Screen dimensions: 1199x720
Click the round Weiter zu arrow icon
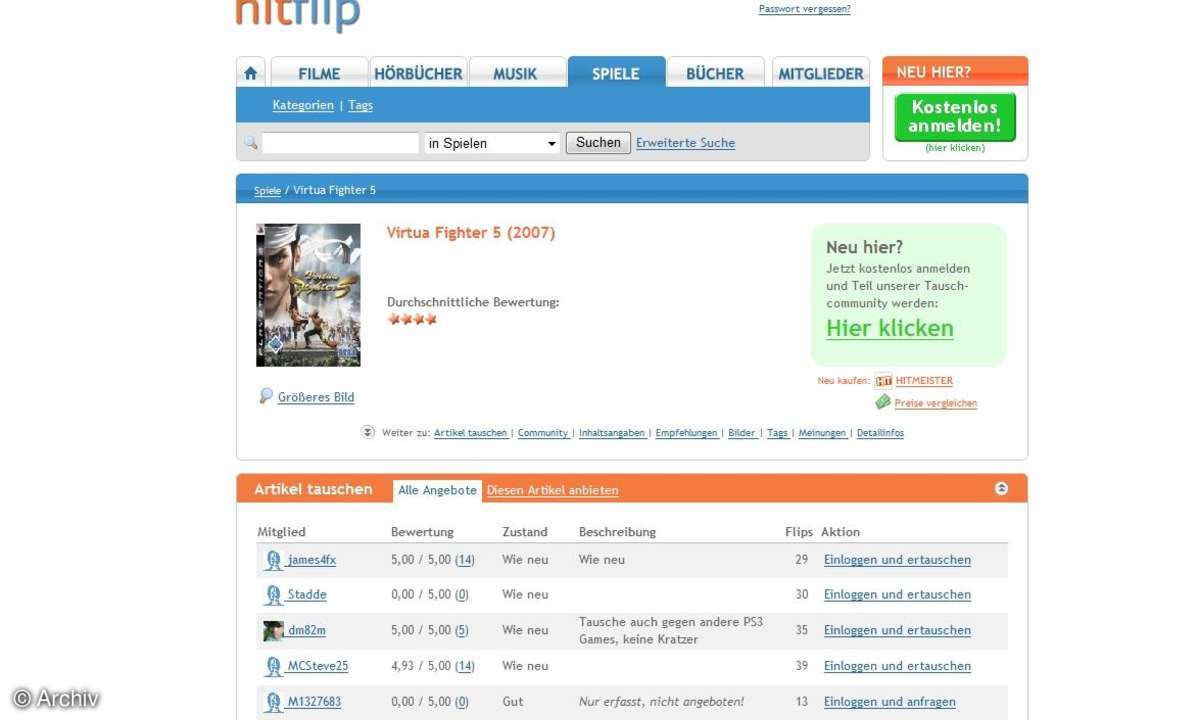(368, 432)
